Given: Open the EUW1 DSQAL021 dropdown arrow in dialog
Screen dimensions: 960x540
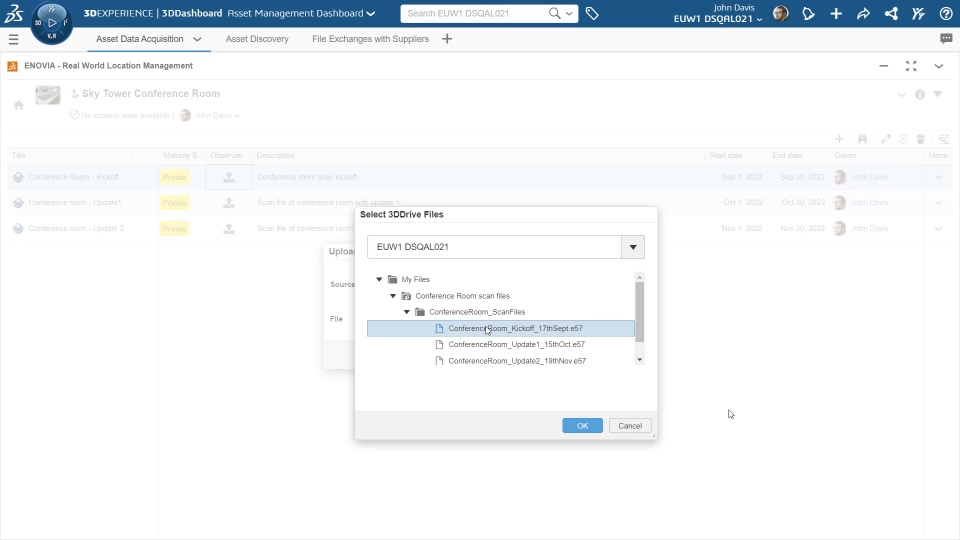Looking at the screenshot, I should [633, 247].
